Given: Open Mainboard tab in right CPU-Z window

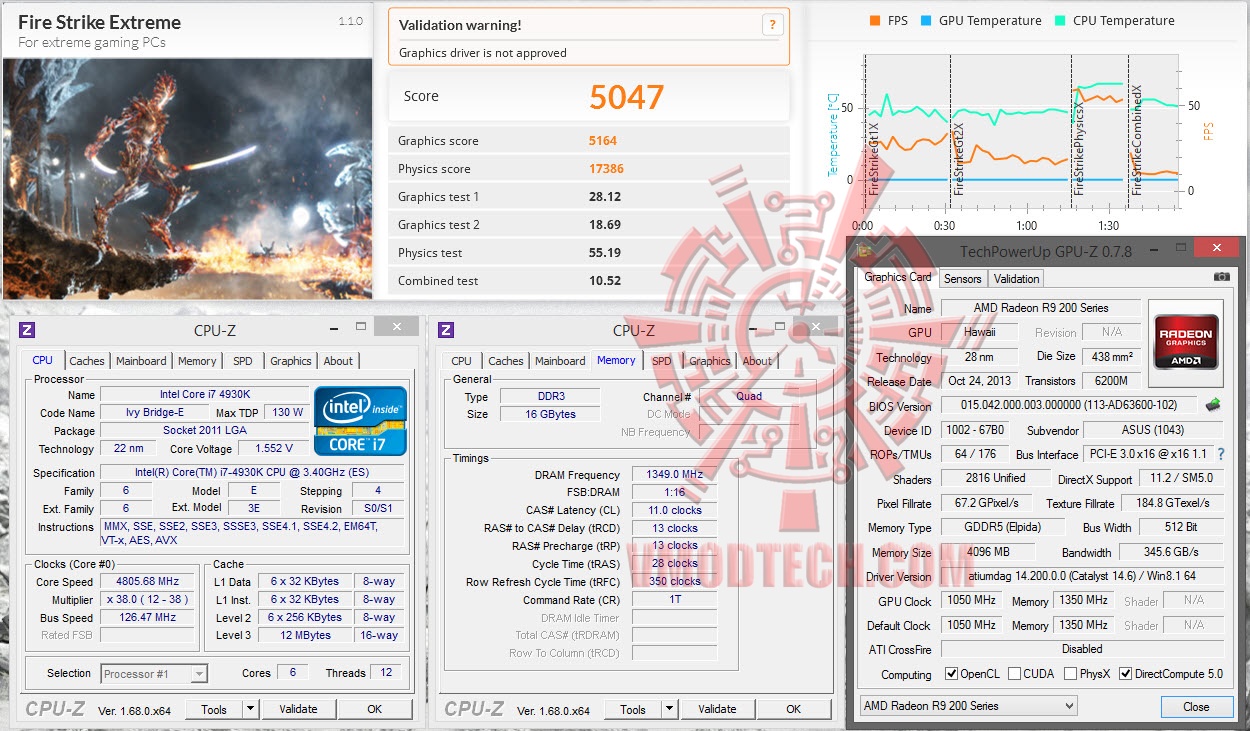Looking at the screenshot, I should point(560,361).
